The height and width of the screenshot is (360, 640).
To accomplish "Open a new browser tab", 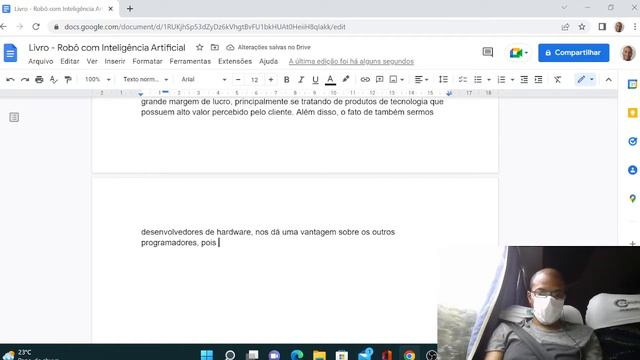I will click(130, 9).
